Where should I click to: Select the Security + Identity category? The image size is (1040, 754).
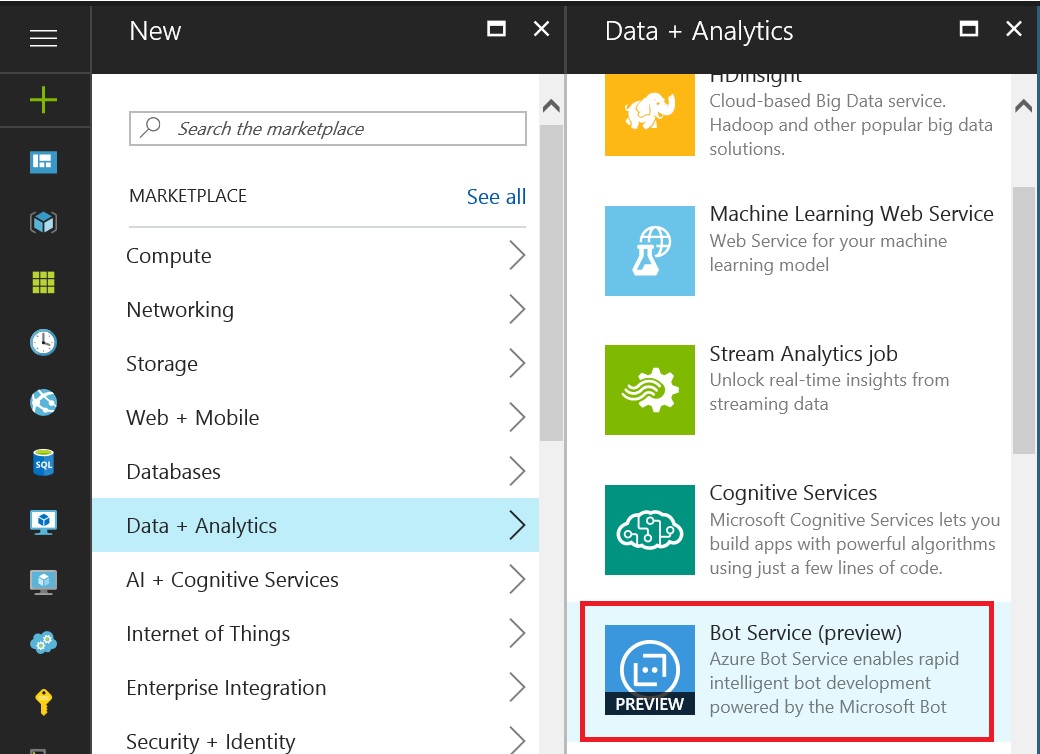(x=316, y=735)
